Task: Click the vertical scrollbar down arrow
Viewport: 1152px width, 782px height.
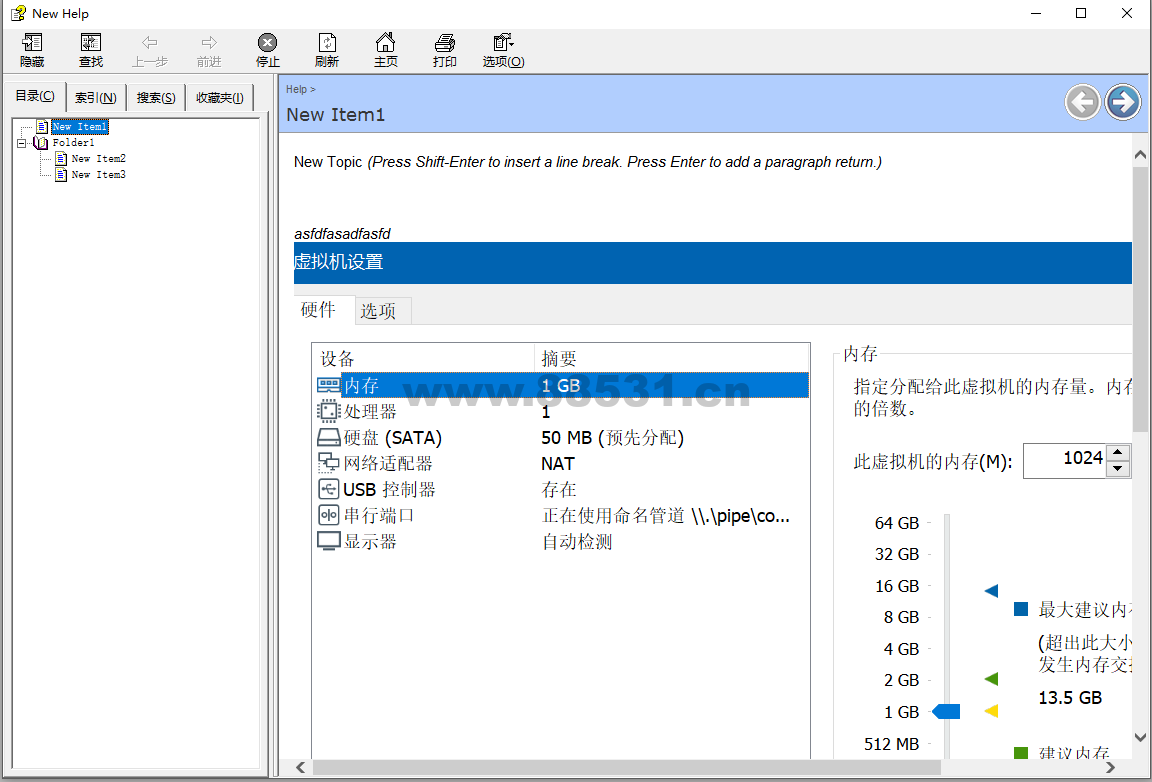Action: (1140, 736)
